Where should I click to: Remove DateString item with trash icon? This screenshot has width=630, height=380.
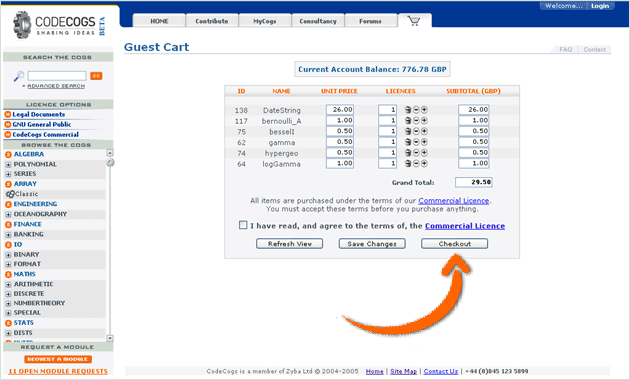tap(408, 110)
